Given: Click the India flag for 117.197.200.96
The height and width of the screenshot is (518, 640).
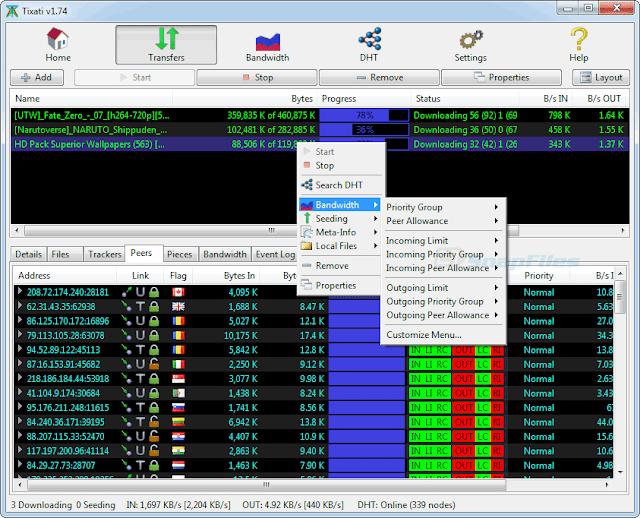Looking at the screenshot, I should 178,451.
